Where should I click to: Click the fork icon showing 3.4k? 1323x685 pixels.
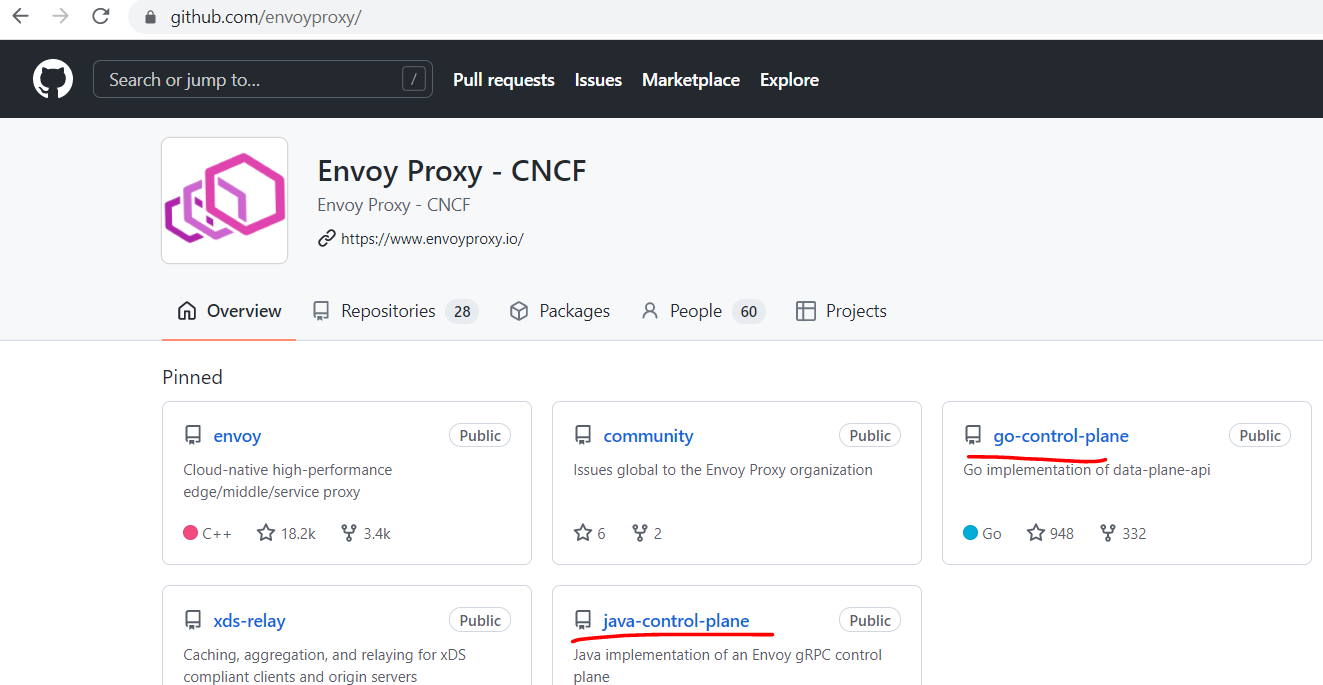click(x=349, y=533)
